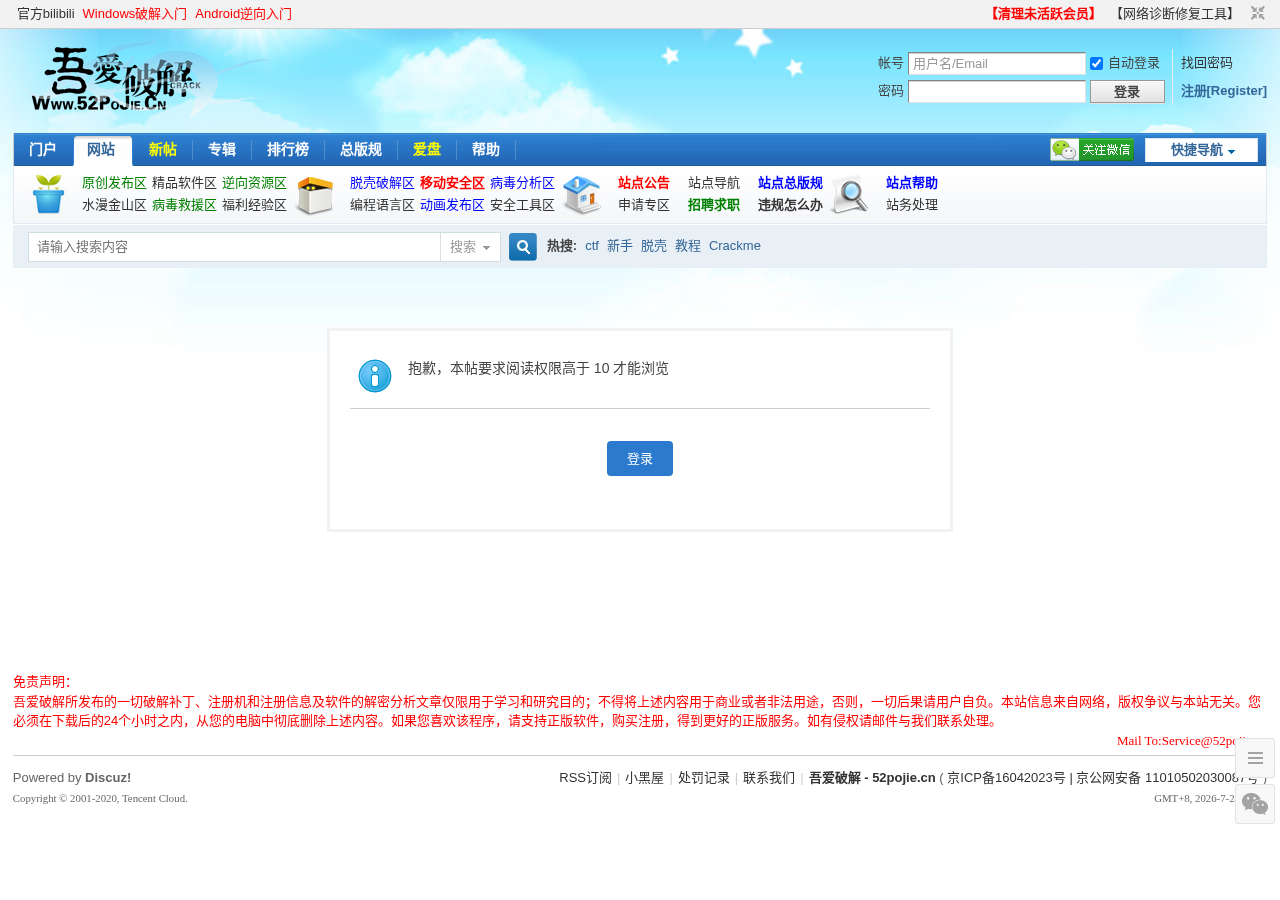
Task: Click the toolbox category icon
Action: tap(315, 195)
